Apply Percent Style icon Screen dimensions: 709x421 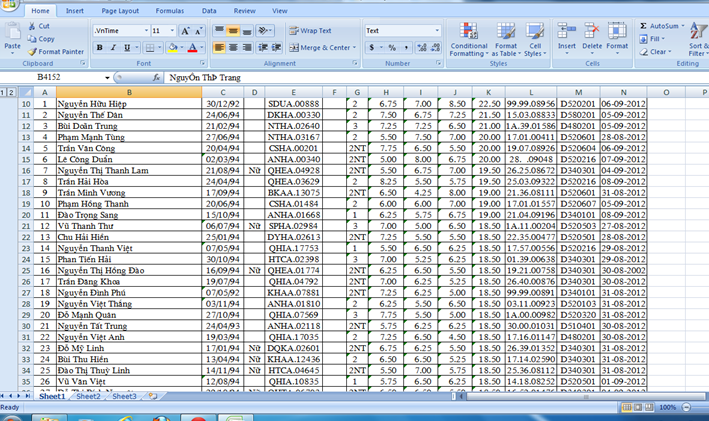pyautogui.click(x=392, y=47)
